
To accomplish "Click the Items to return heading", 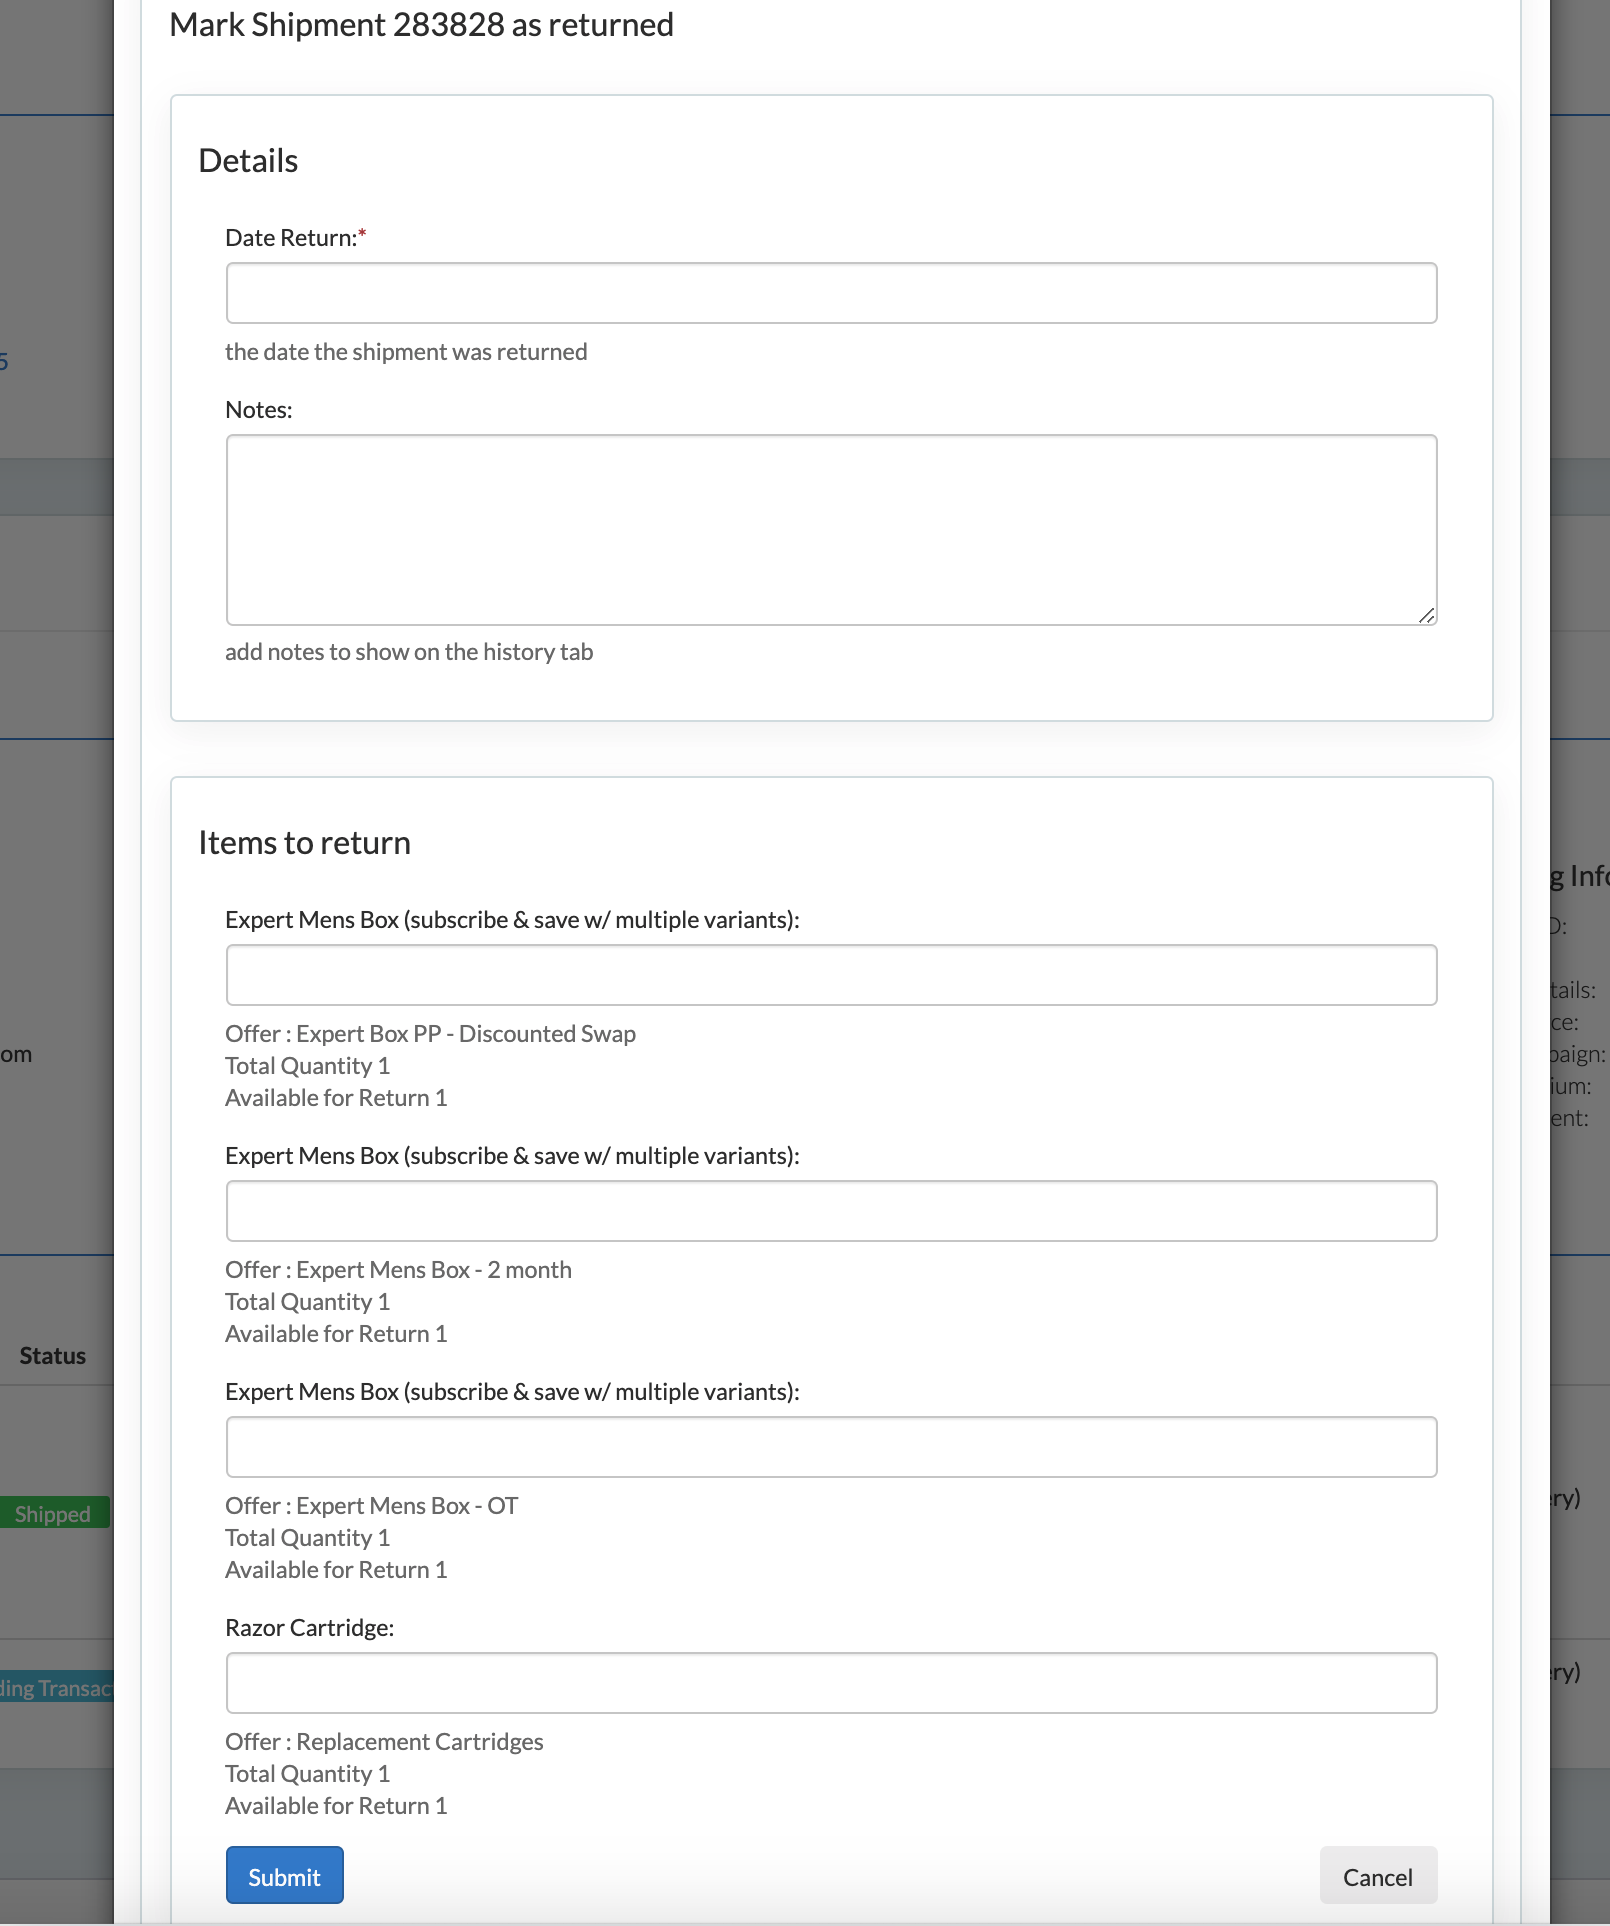I will pyautogui.click(x=304, y=843).
